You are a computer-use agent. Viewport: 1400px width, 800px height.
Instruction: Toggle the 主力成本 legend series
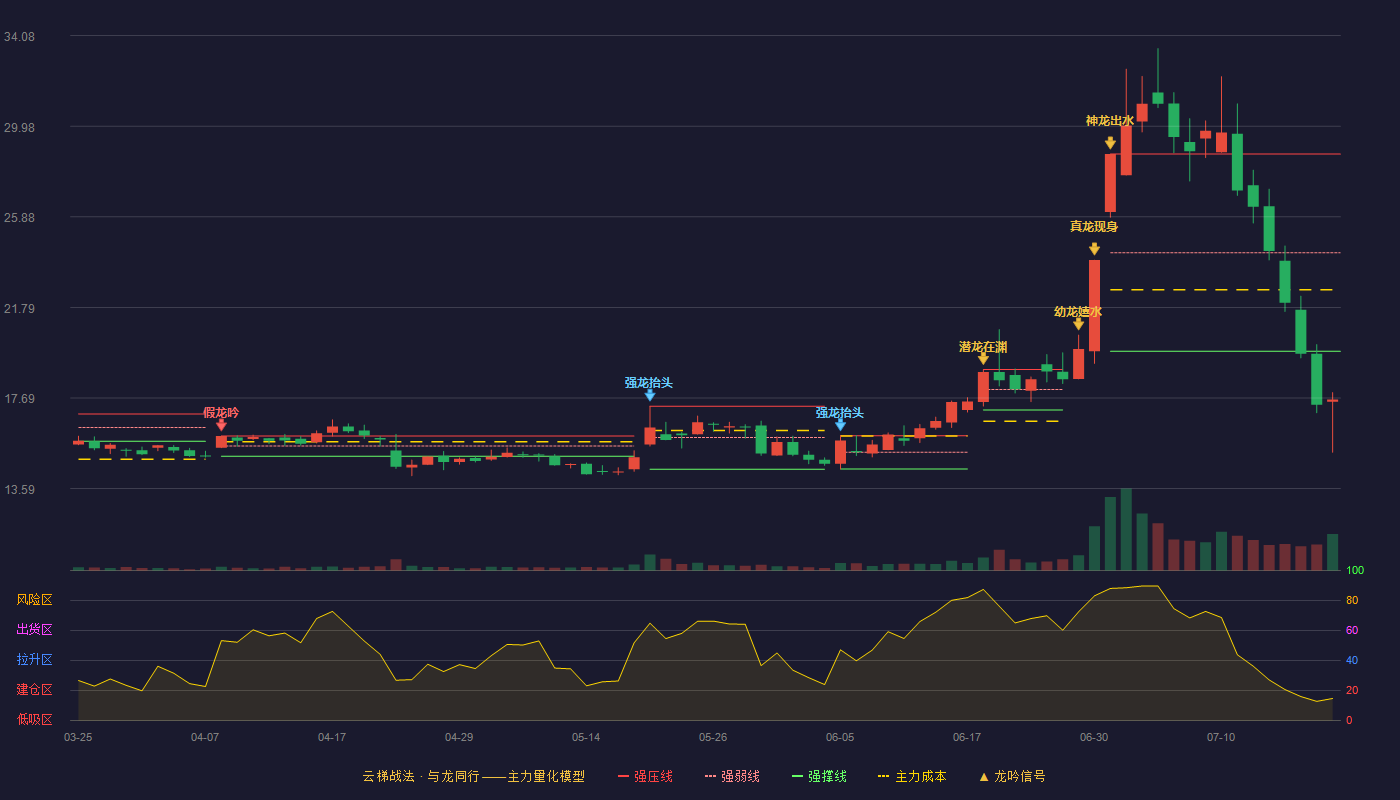click(x=912, y=776)
